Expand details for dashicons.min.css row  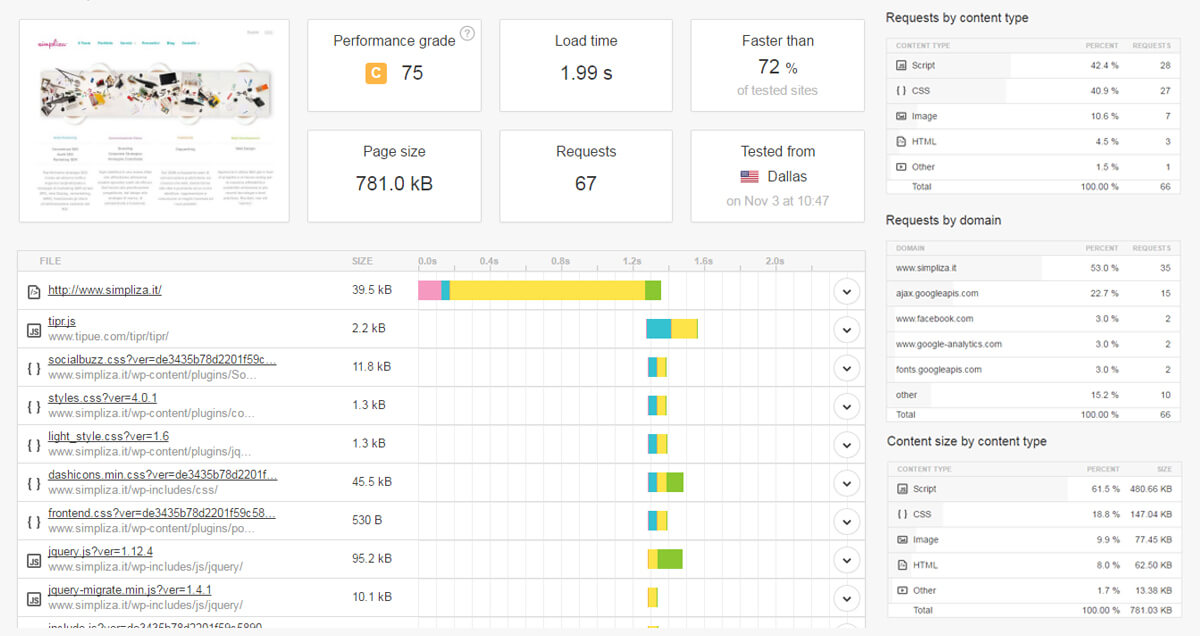tap(846, 482)
